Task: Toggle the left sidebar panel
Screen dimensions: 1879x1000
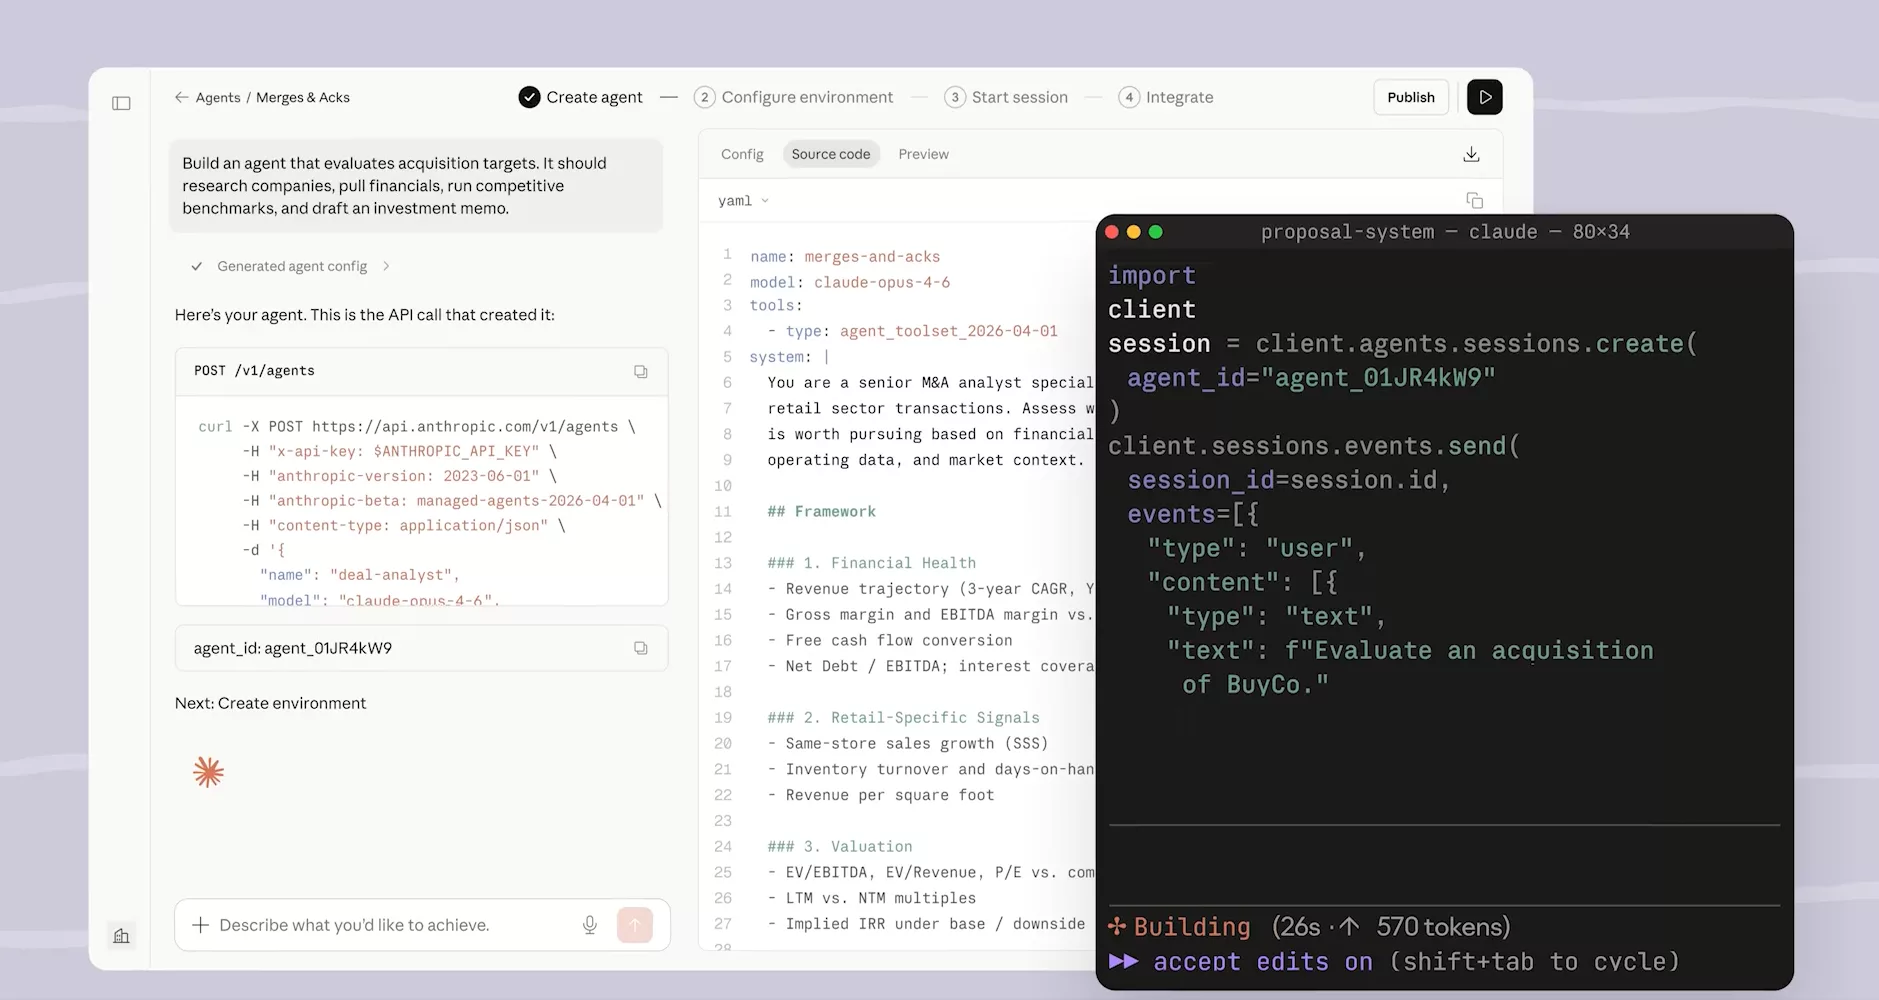Action: pyautogui.click(x=121, y=103)
